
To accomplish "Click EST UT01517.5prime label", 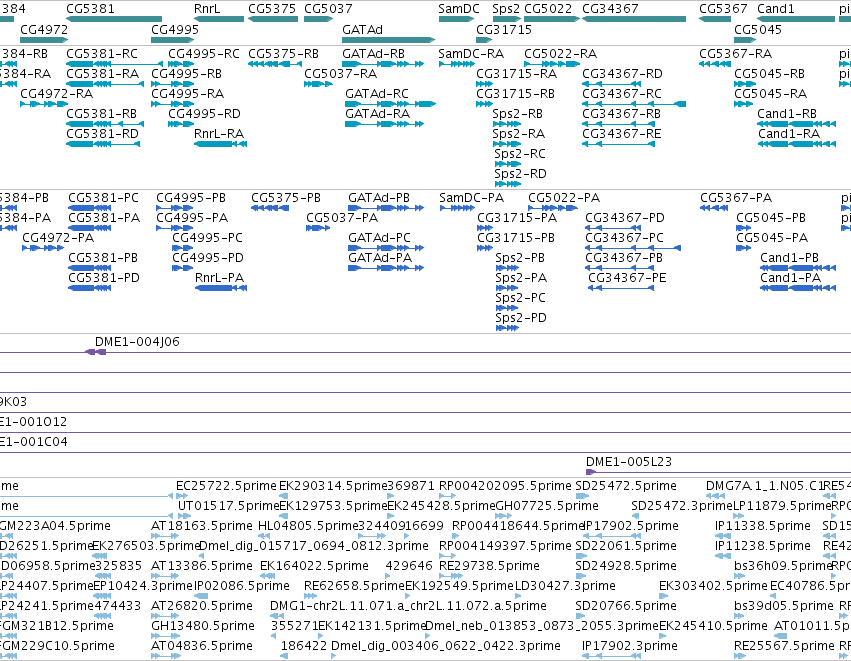I will click(228, 506).
